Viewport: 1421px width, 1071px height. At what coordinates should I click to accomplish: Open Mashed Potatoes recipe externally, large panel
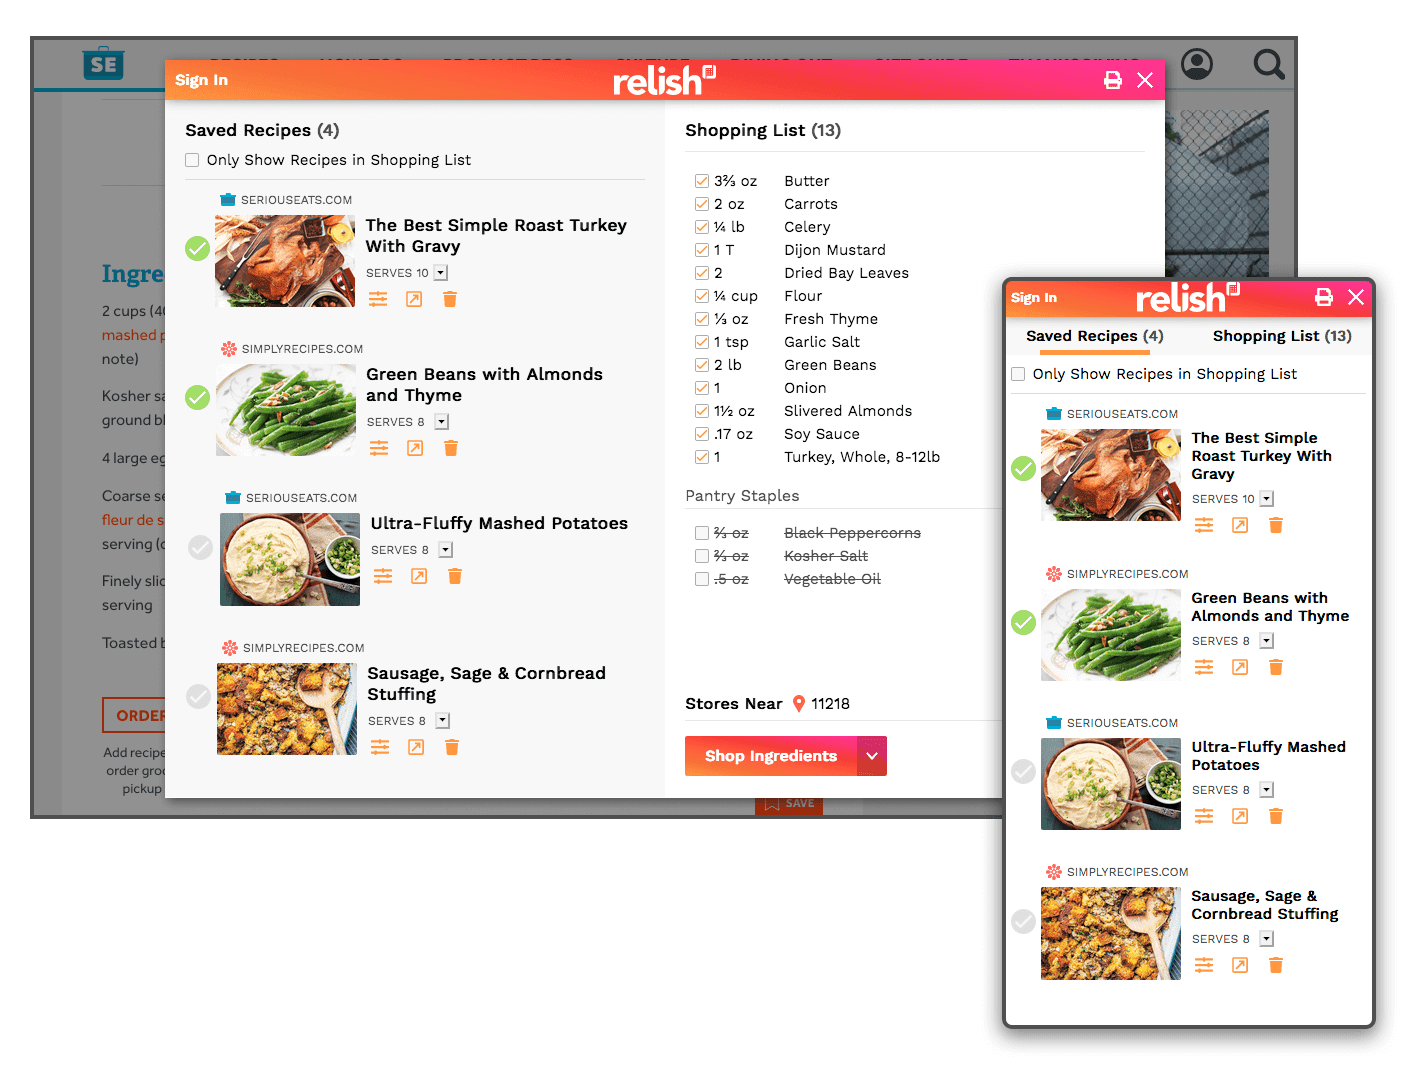click(x=419, y=576)
